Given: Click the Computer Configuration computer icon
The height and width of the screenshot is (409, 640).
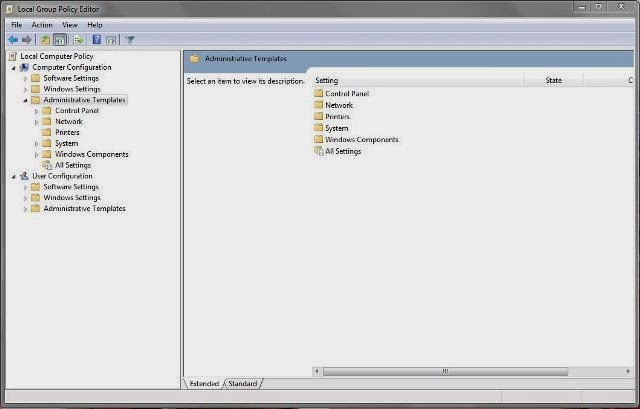Looking at the screenshot, I should click(x=24, y=67).
